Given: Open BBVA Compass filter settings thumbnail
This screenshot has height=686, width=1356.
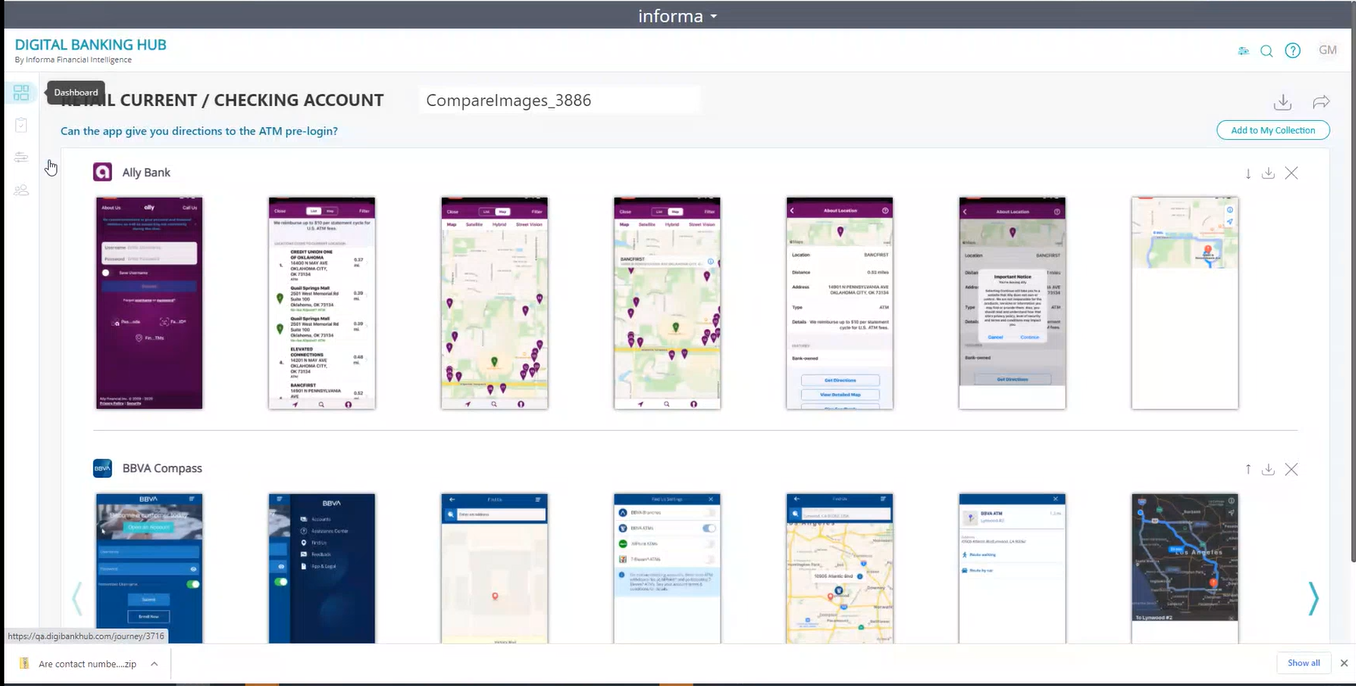Looking at the screenshot, I should [667, 568].
